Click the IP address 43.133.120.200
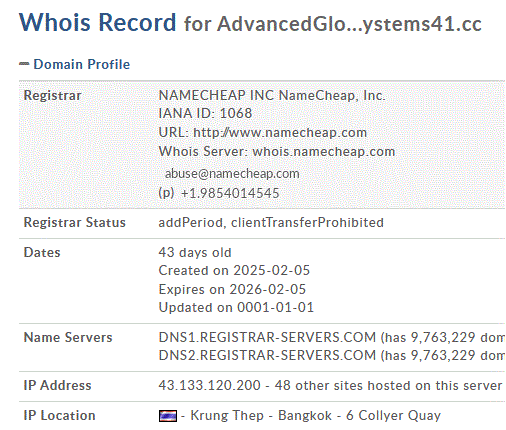Screen dimensions: 506x430 click(x=209, y=385)
